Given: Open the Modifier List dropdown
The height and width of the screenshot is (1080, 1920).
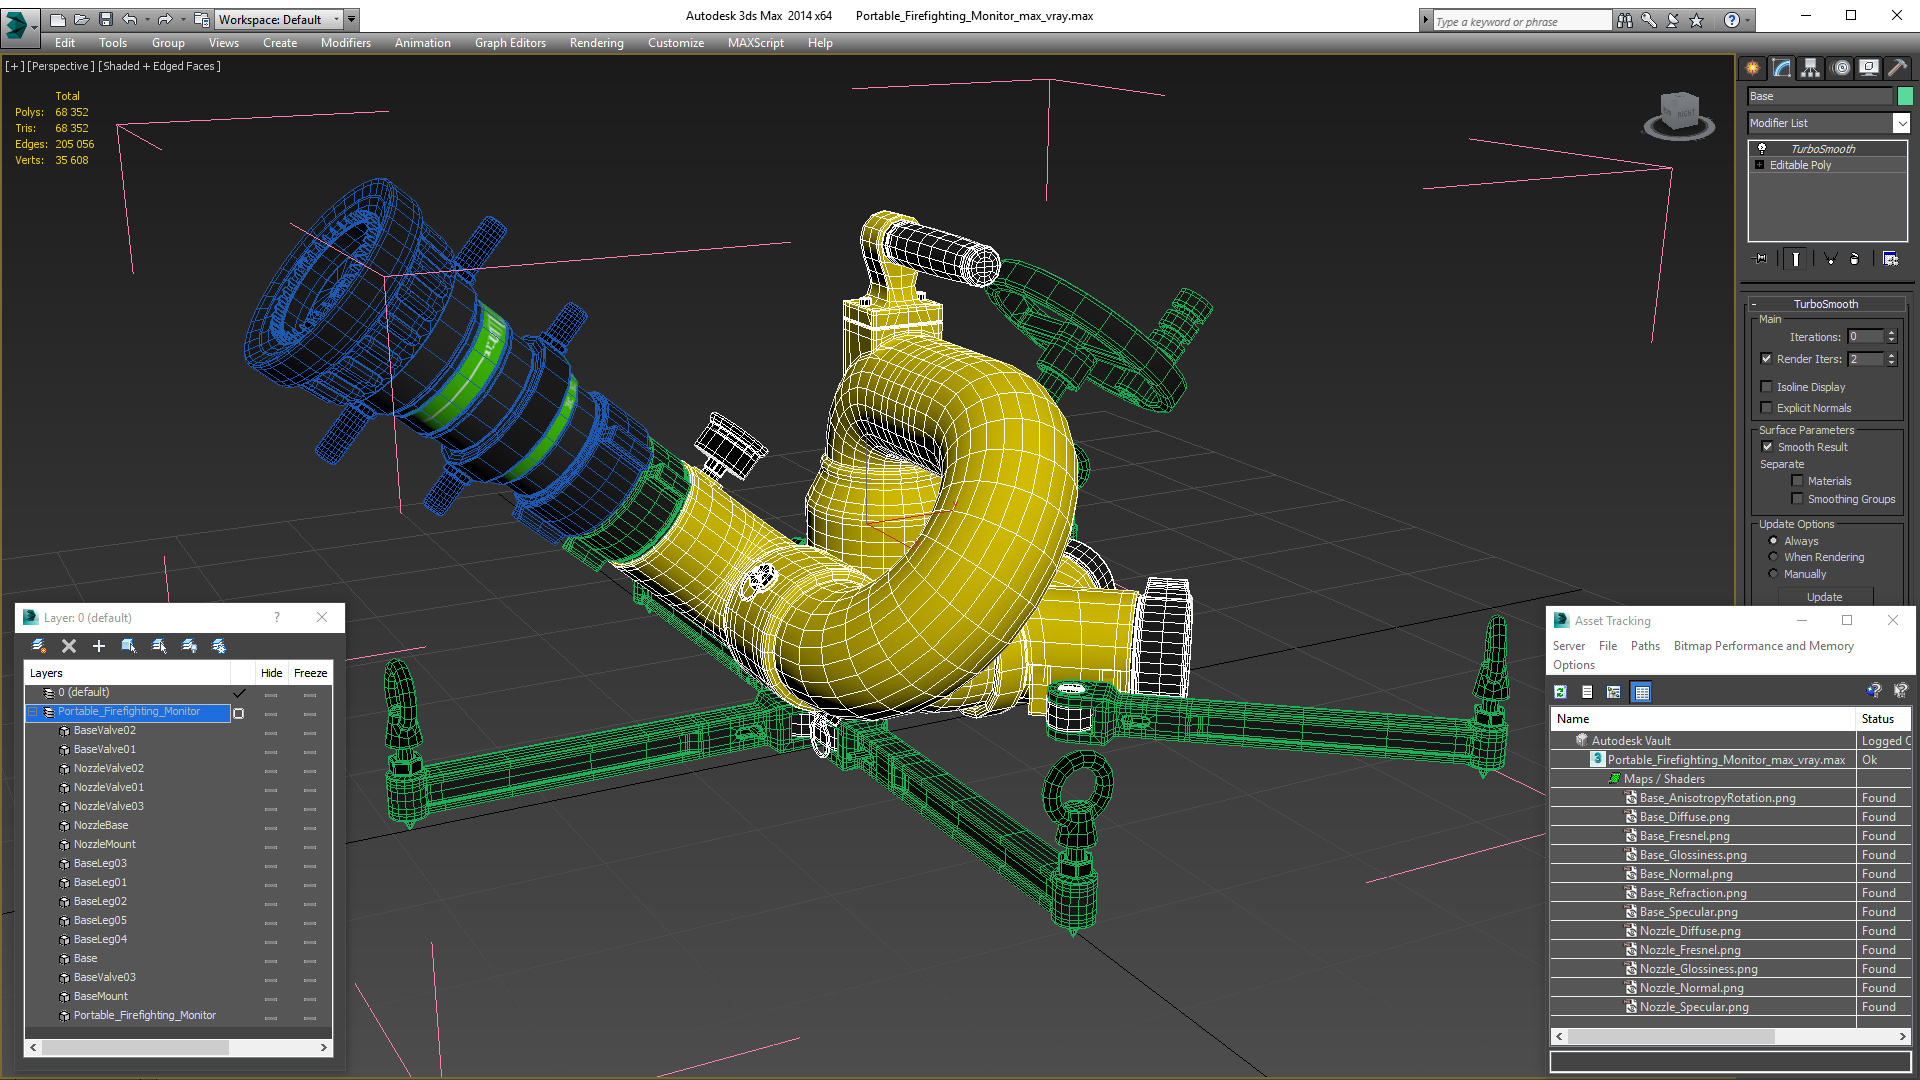Looking at the screenshot, I should coord(1901,123).
